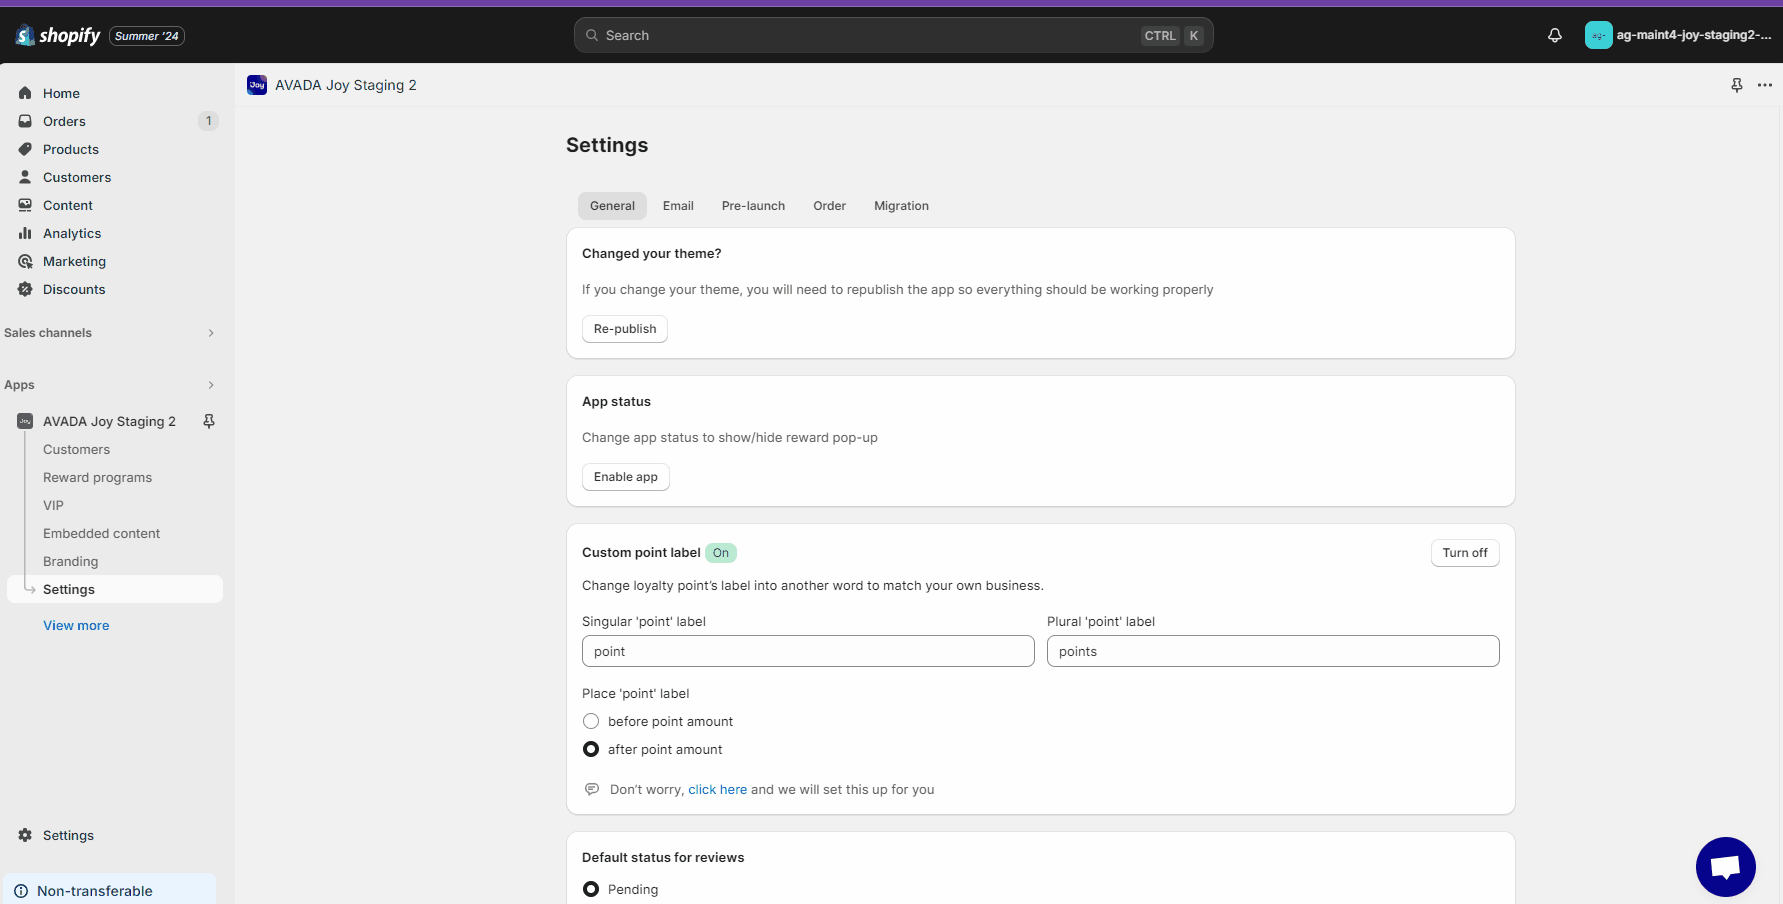Select 'before point amount' radio option
This screenshot has height=904, width=1783.
click(x=591, y=721)
